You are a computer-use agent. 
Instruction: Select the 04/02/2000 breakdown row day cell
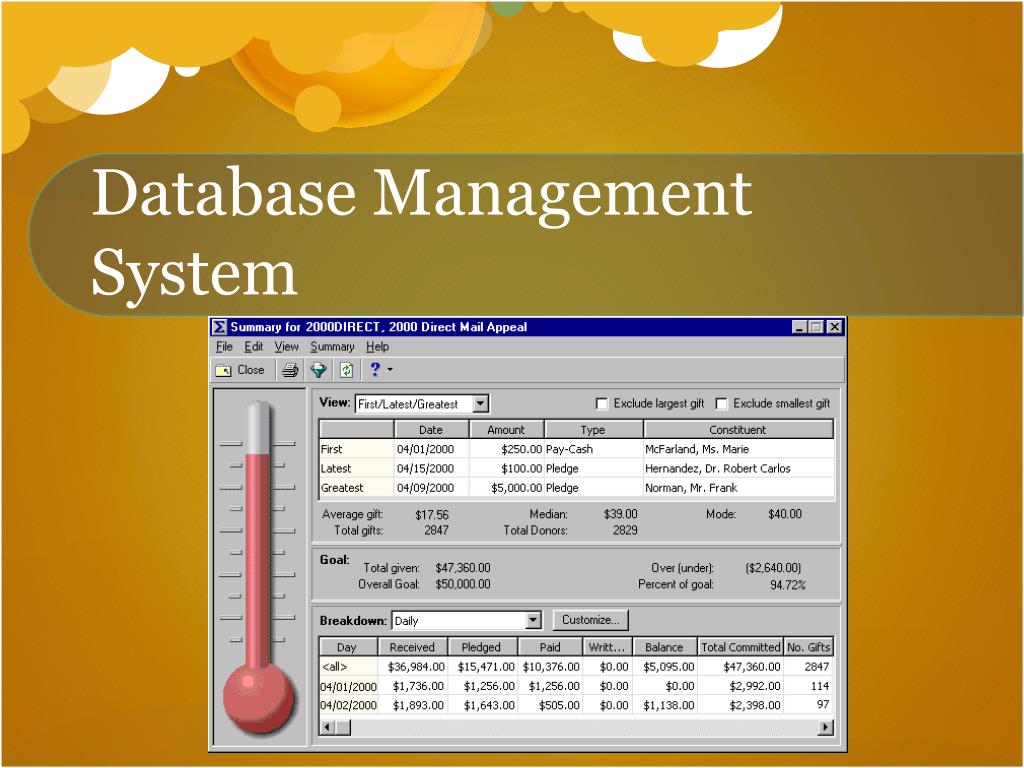pos(348,705)
